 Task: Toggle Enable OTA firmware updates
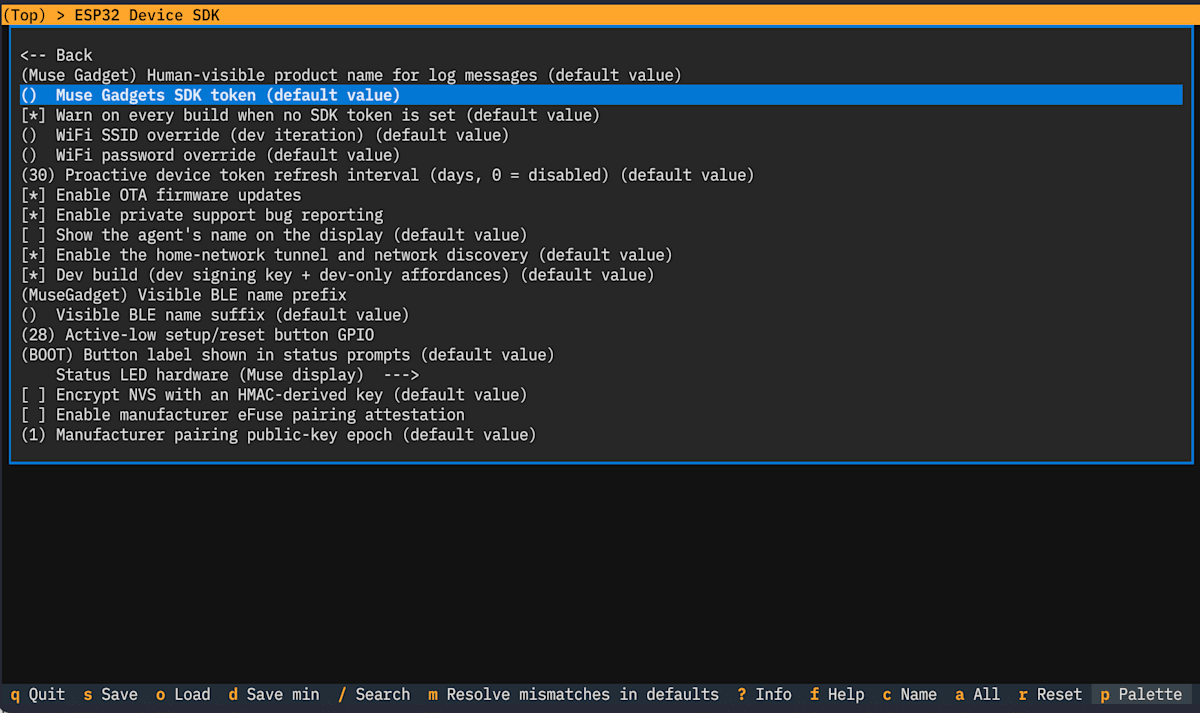(x=161, y=195)
